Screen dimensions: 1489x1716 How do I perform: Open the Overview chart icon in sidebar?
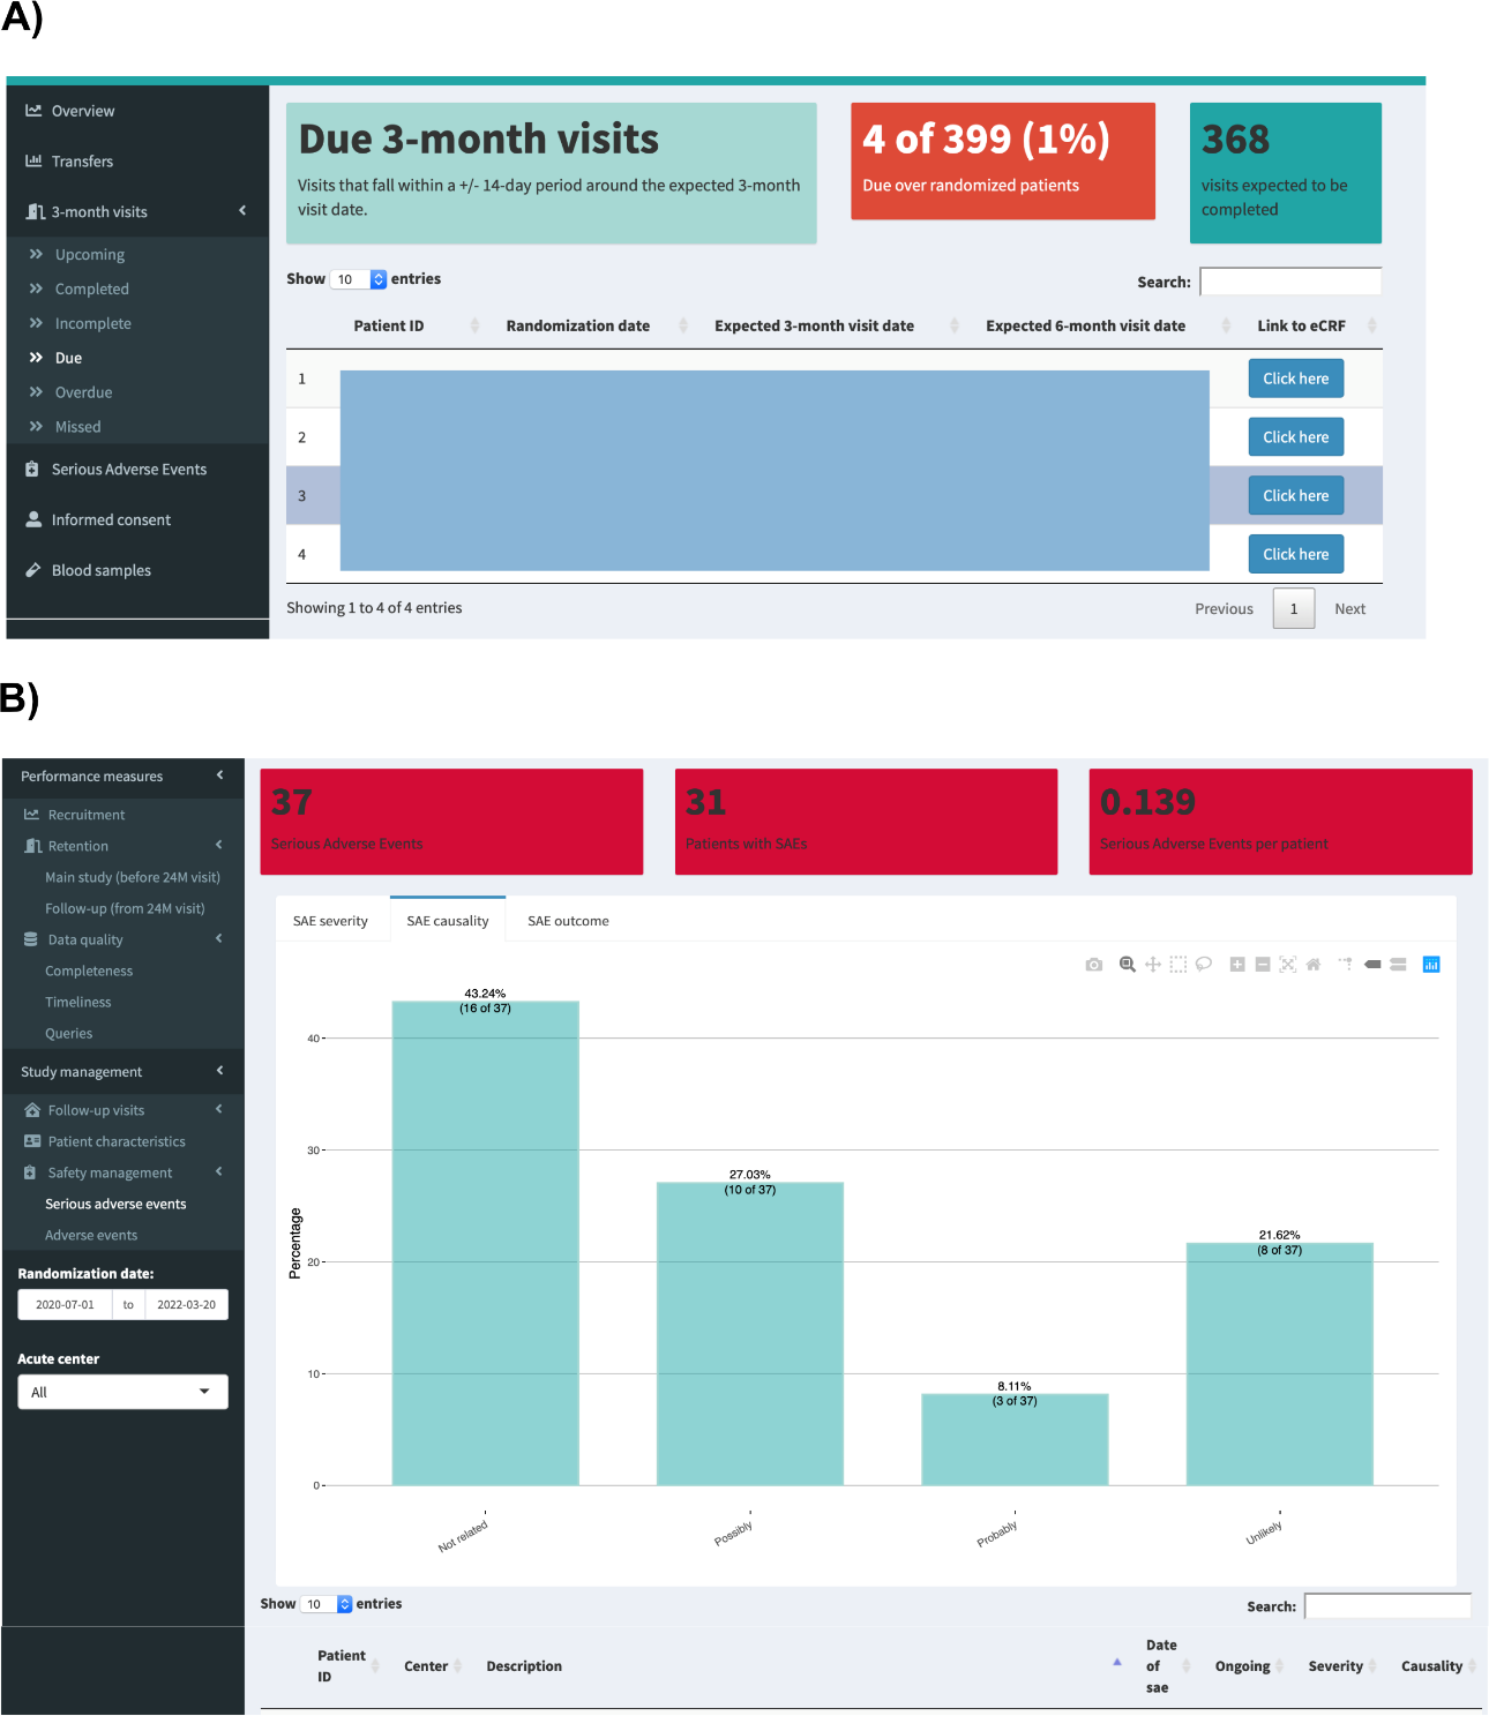pyautogui.click(x=33, y=110)
